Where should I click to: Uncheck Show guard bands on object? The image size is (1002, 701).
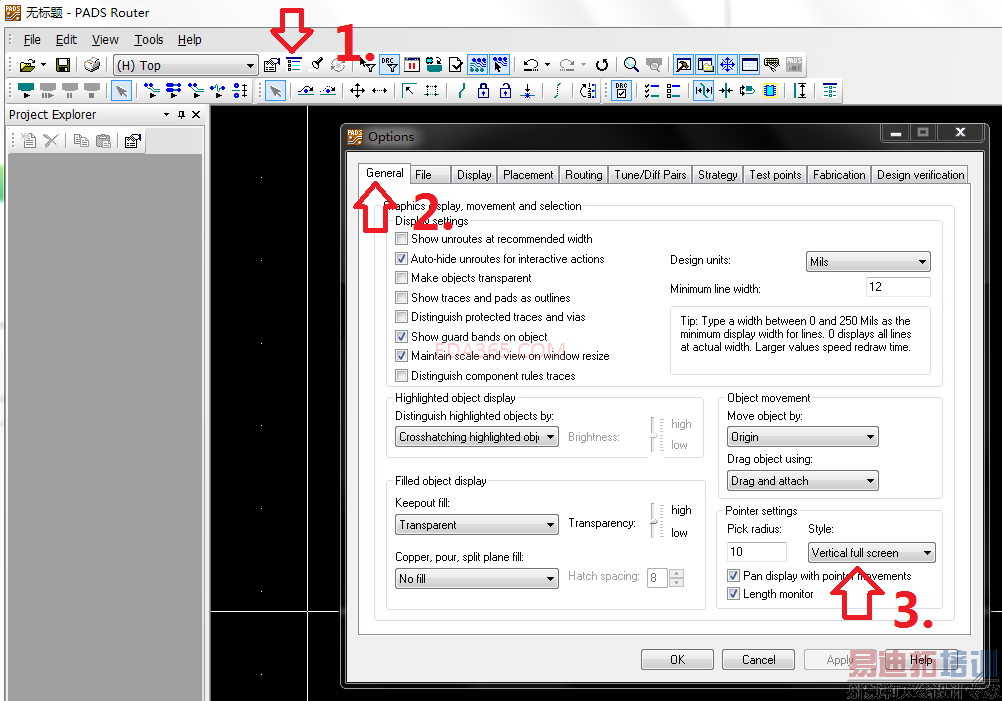point(401,337)
